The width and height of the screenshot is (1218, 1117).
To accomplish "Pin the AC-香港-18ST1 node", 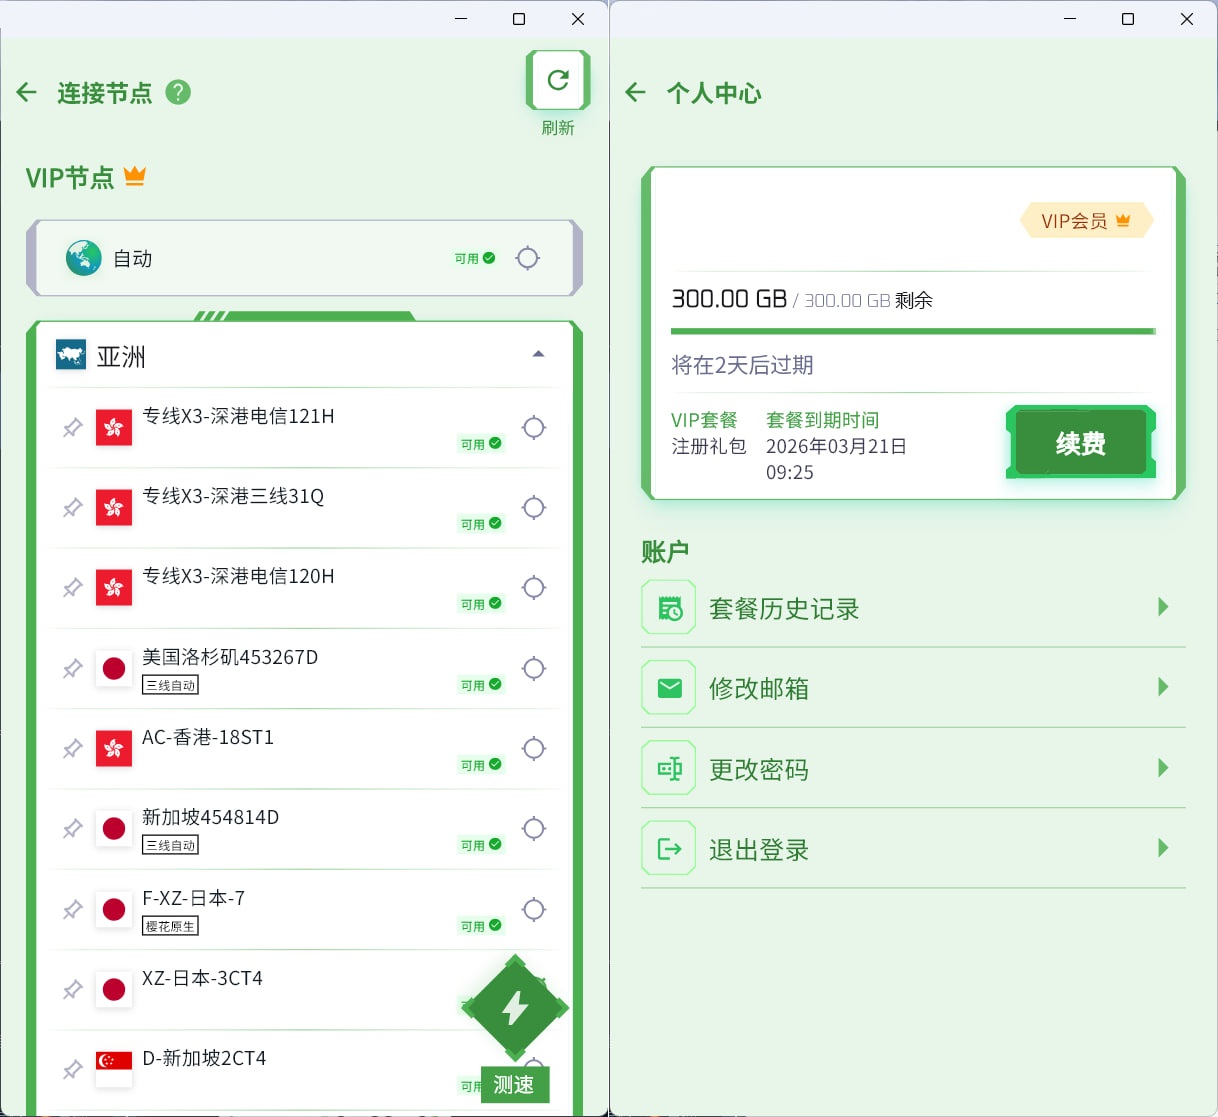I will point(73,749).
